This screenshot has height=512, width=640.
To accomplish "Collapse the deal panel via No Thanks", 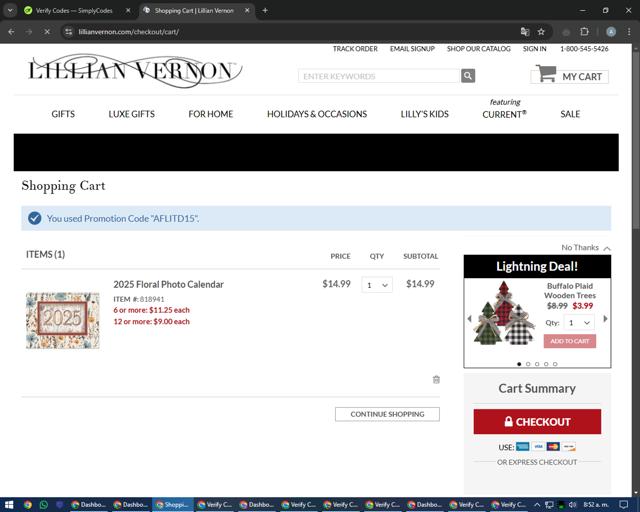I will point(586,247).
